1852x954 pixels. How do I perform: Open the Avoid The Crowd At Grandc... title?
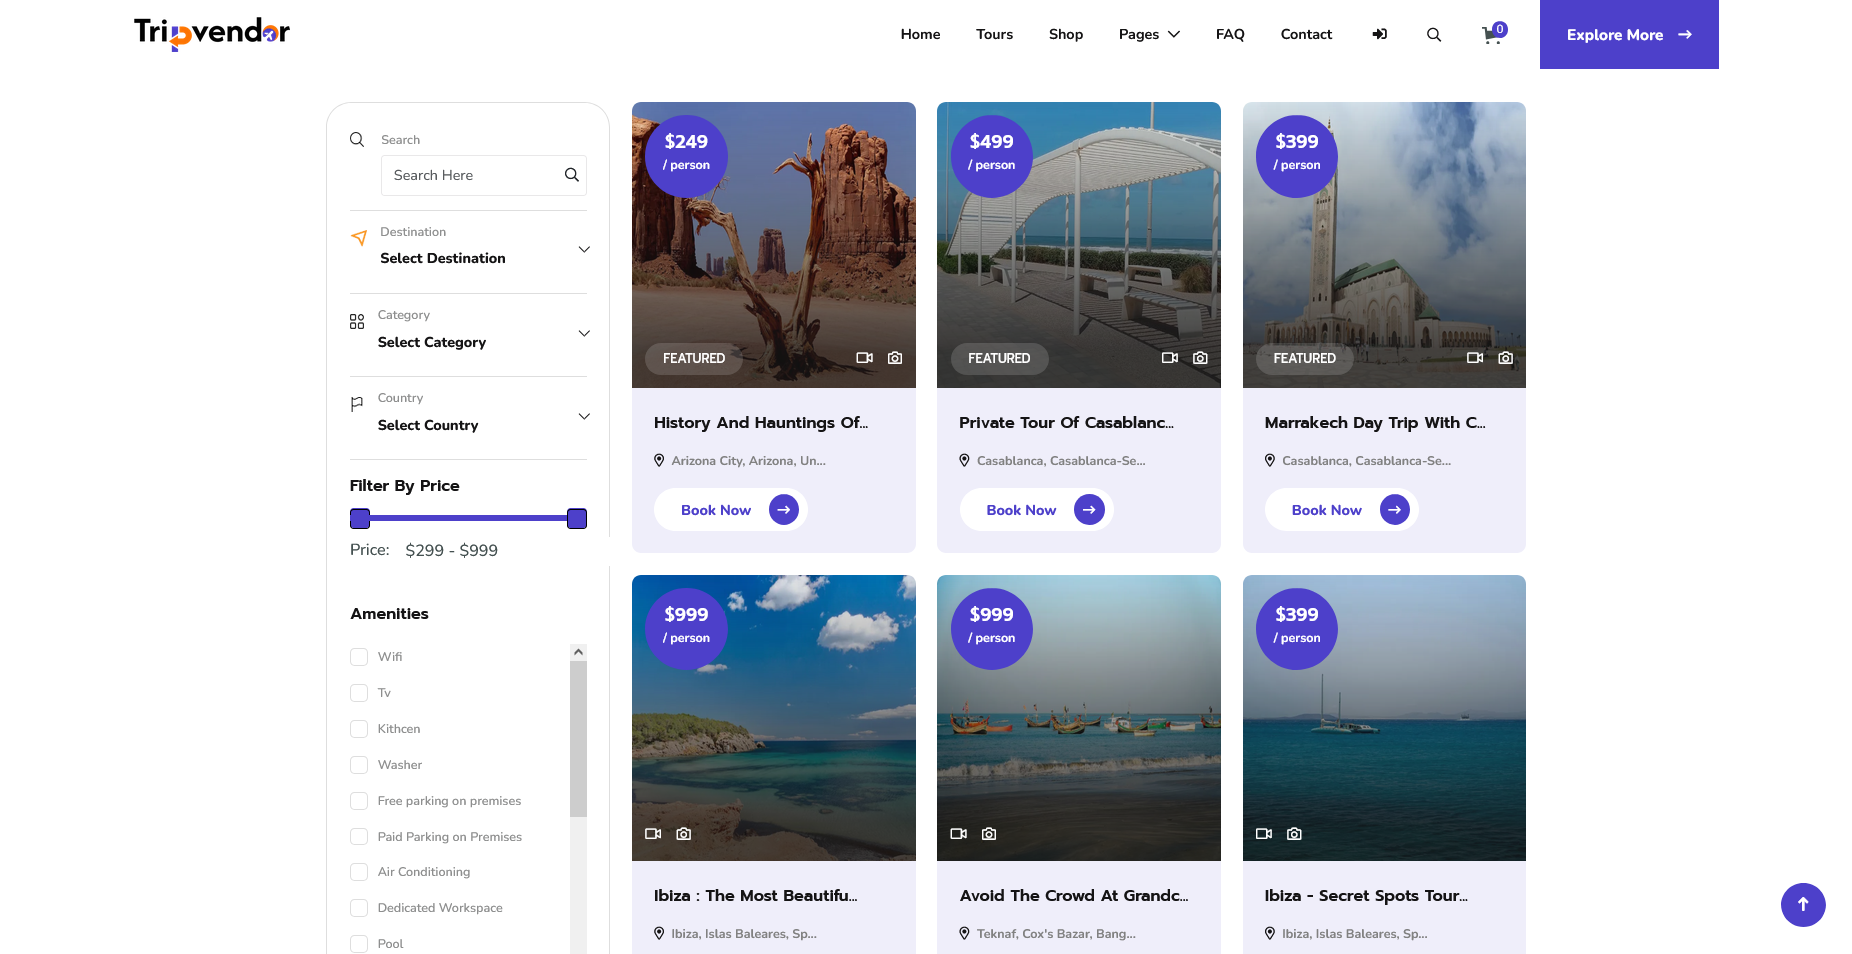(1074, 896)
